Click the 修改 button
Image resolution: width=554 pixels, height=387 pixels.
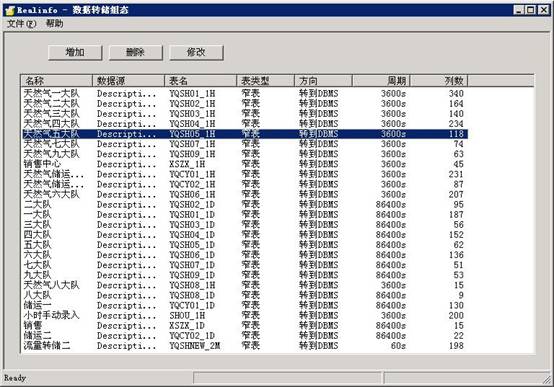[196, 52]
